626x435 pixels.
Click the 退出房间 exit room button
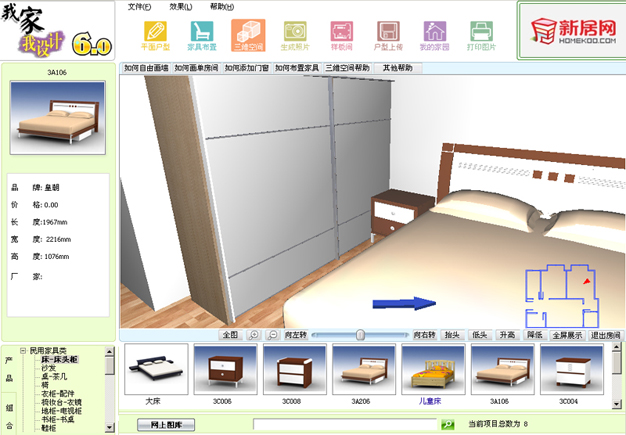click(605, 335)
